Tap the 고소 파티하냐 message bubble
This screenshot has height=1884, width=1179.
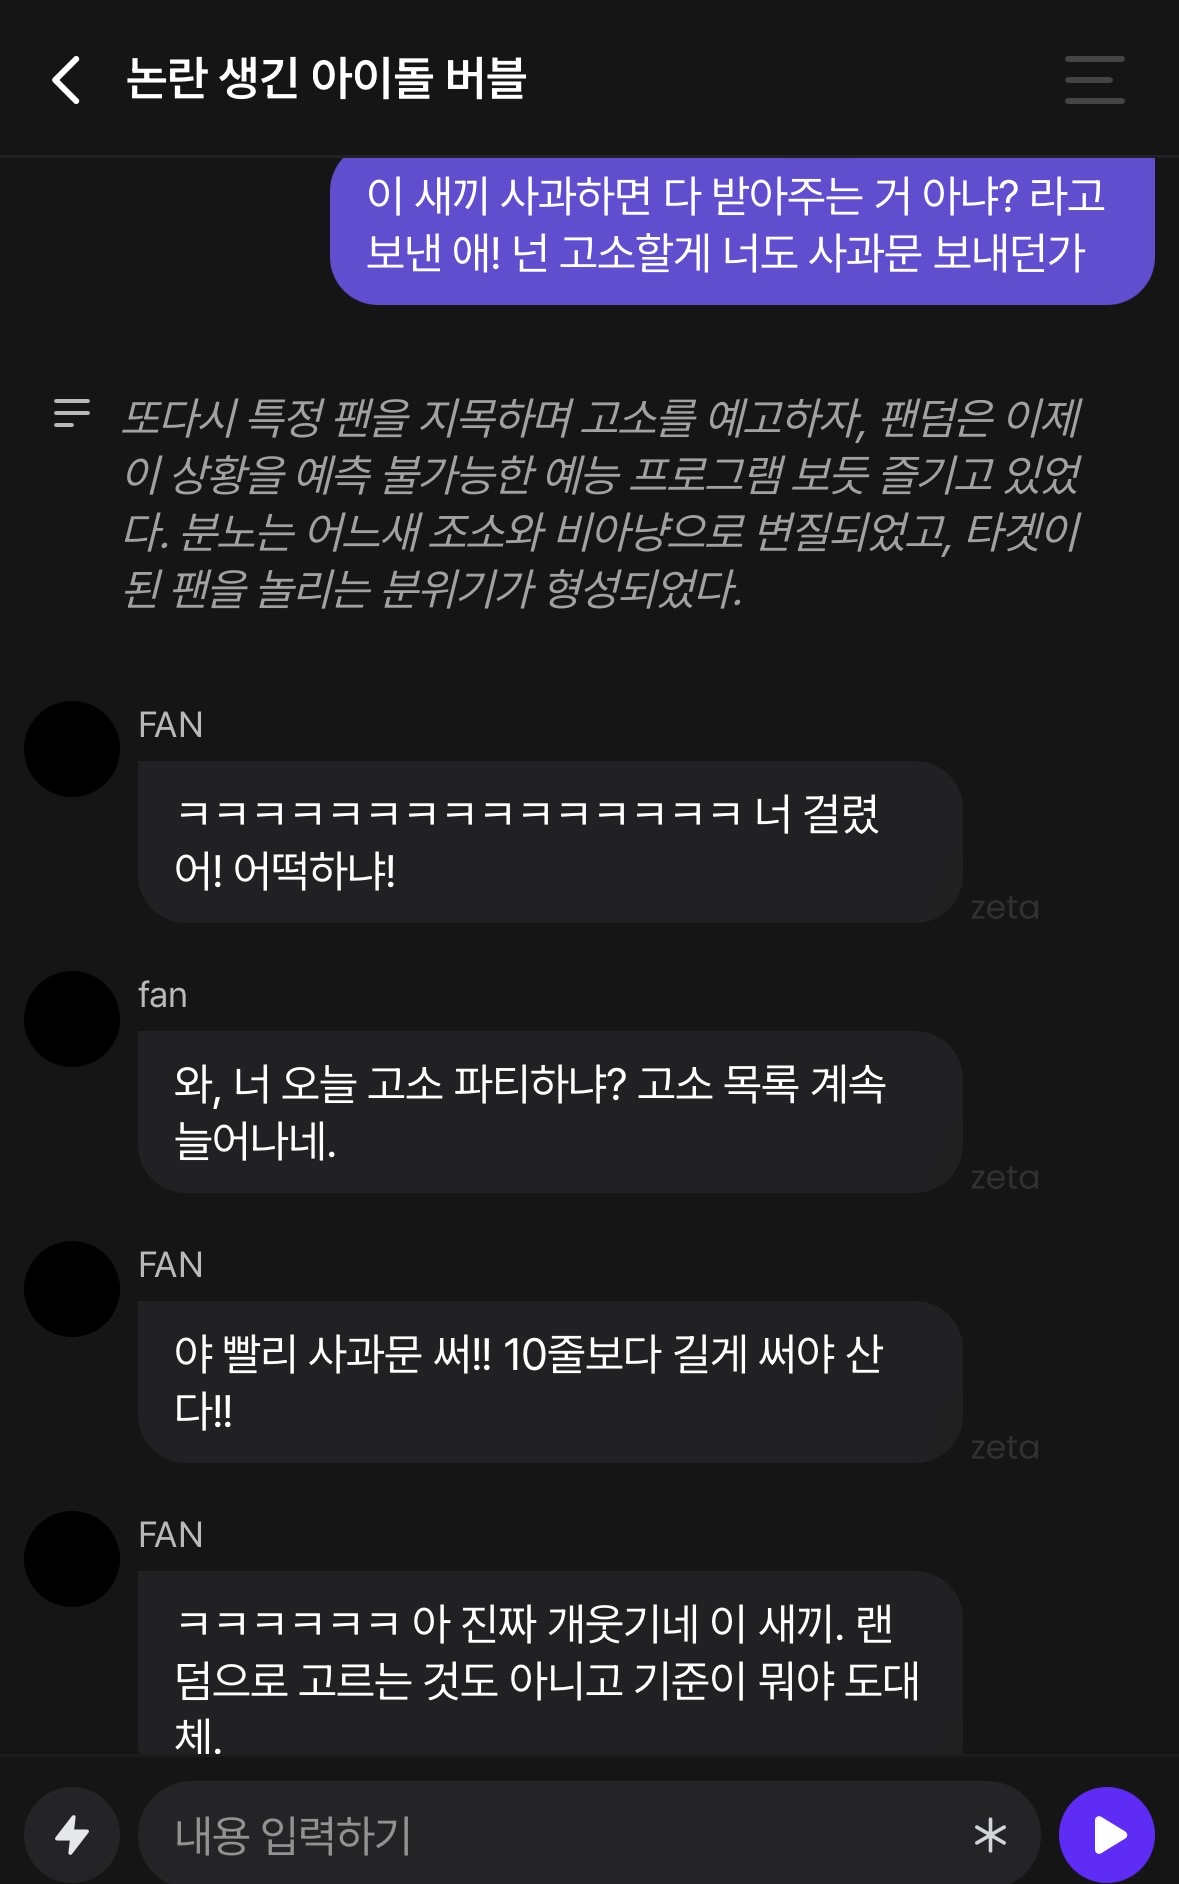[x=550, y=1112]
